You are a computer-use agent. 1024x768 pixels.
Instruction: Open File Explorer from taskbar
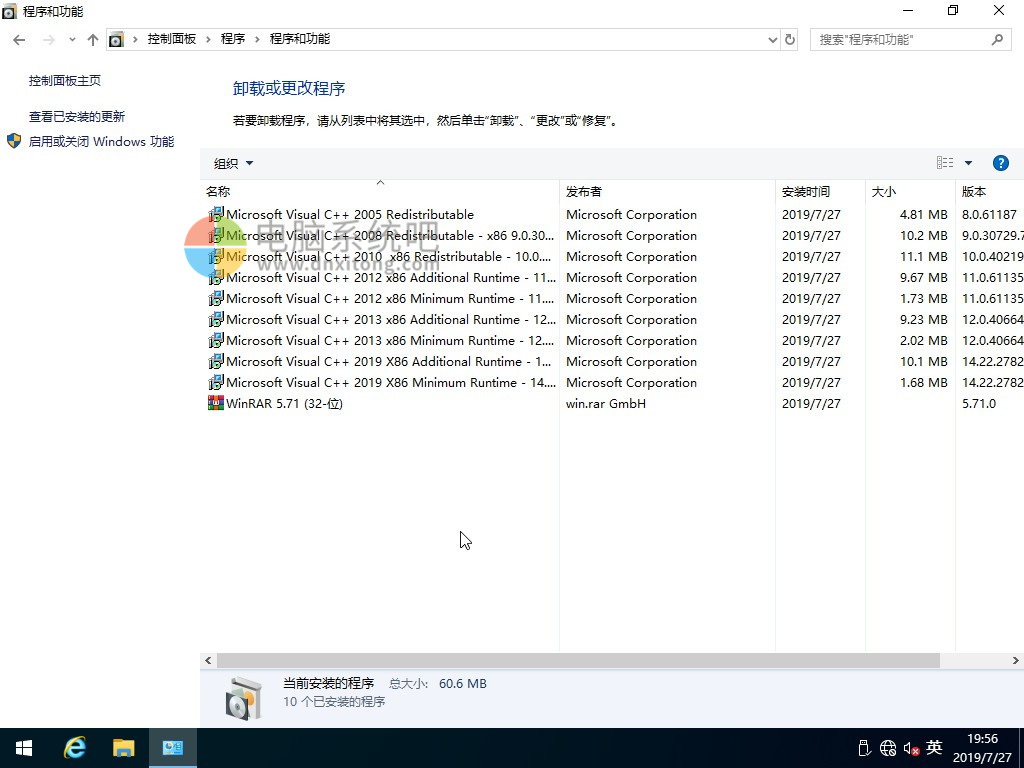[123, 748]
